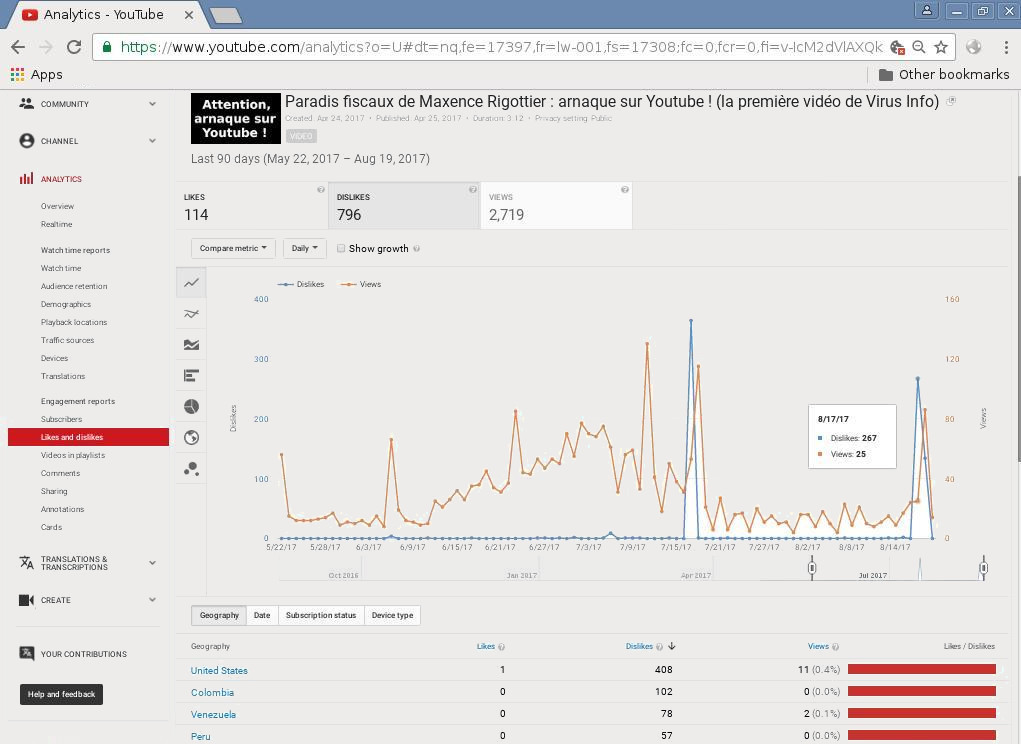The height and width of the screenshot is (744, 1021).
Task: Open the Overview report
Action: [57, 206]
